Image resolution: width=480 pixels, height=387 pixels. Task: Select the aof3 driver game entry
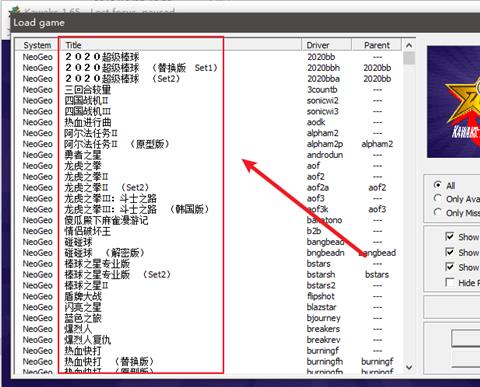coord(209,198)
